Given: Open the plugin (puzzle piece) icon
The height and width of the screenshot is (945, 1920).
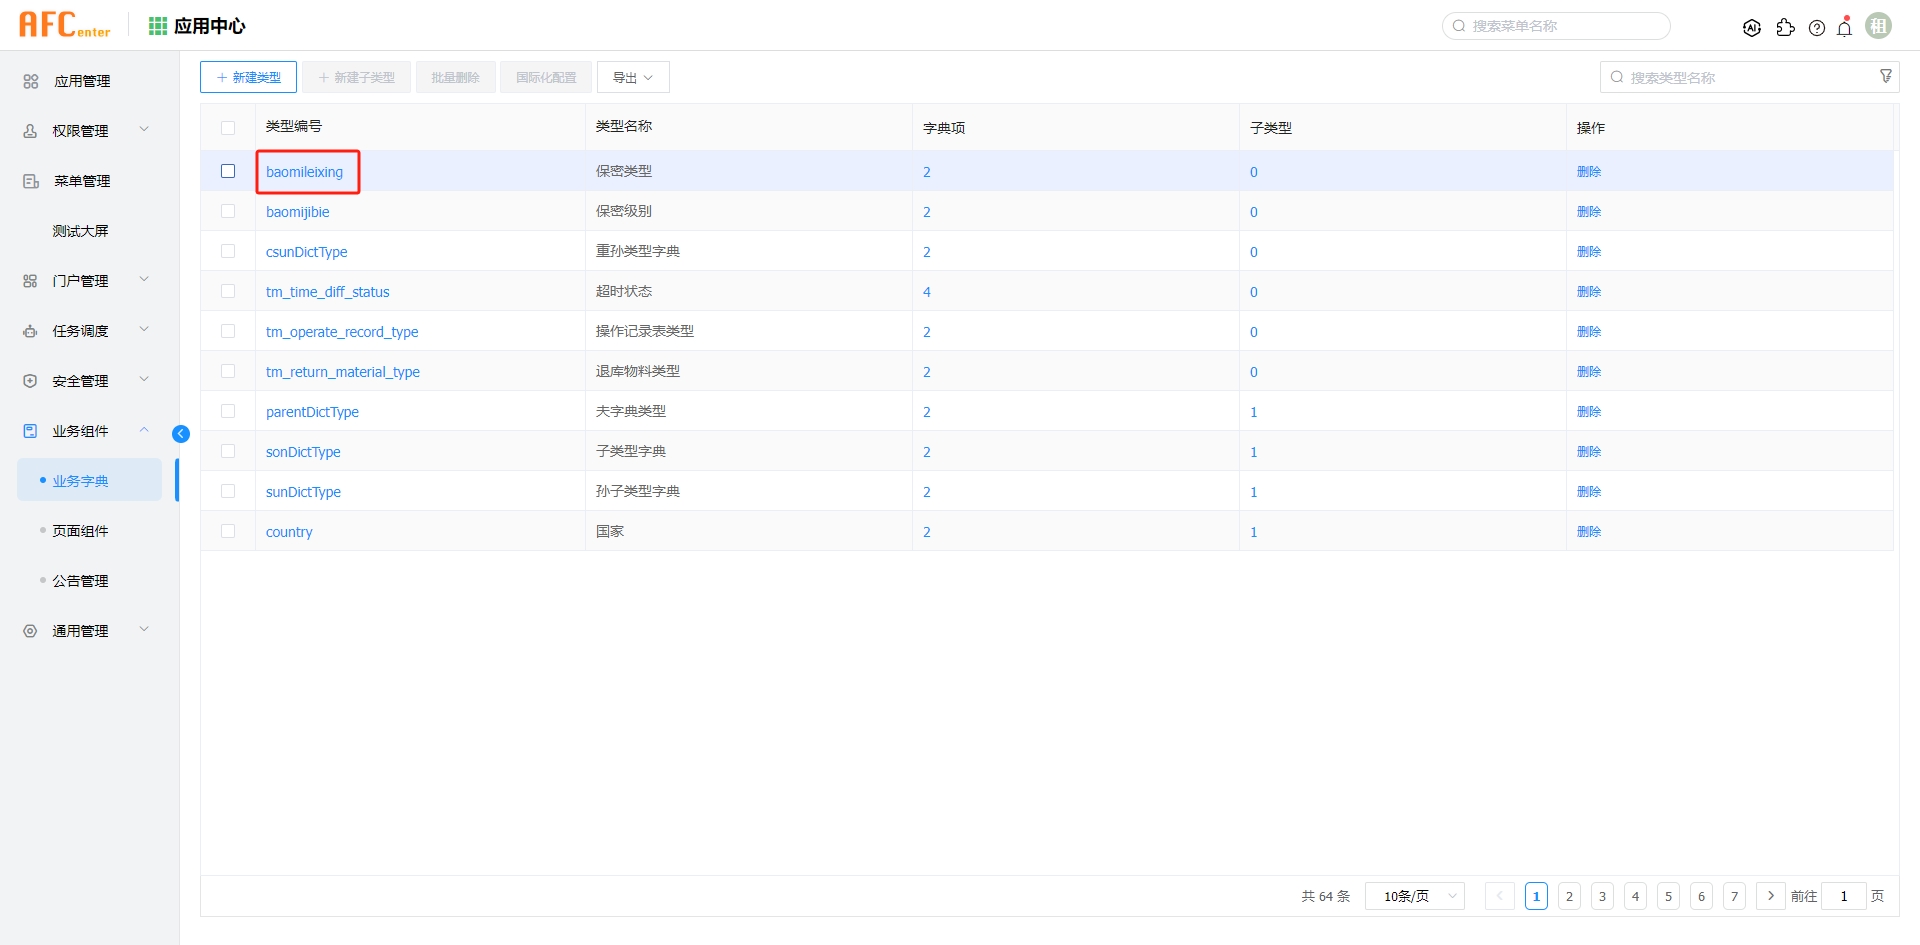Looking at the screenshot, I should [1786, 29].
